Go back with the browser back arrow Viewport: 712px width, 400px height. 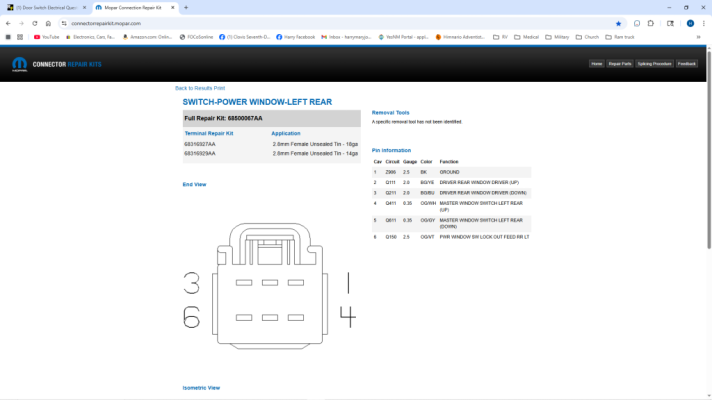[x=8, y=23]
